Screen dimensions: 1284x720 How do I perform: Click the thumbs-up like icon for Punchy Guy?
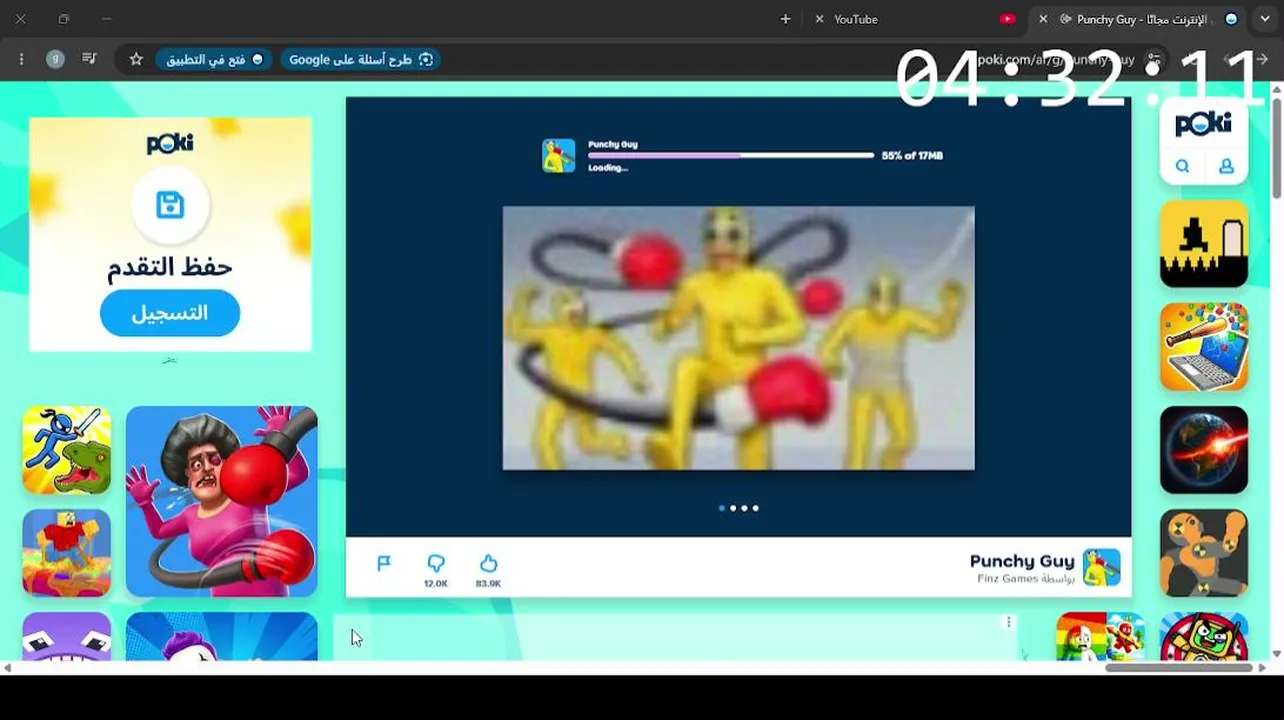[488, 564]
